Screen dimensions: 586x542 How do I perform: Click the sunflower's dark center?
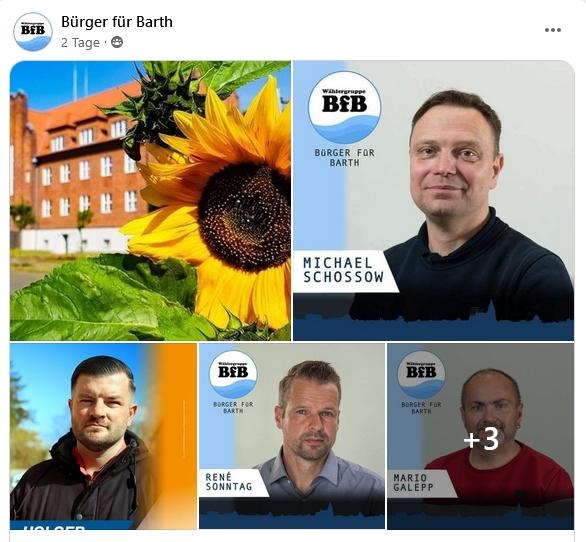pyautogui.click(x=244, y=218)
